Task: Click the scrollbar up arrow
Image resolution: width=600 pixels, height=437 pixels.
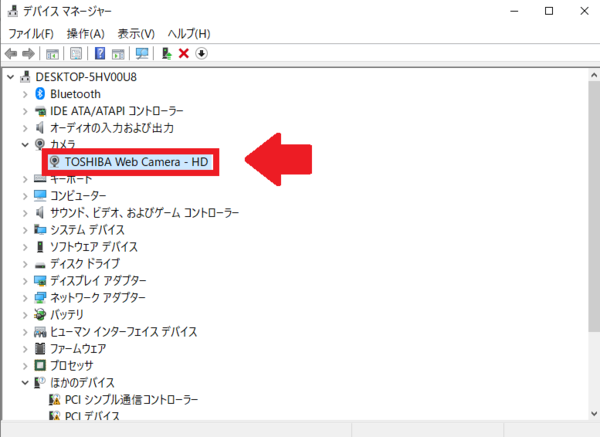Action: 594,75
